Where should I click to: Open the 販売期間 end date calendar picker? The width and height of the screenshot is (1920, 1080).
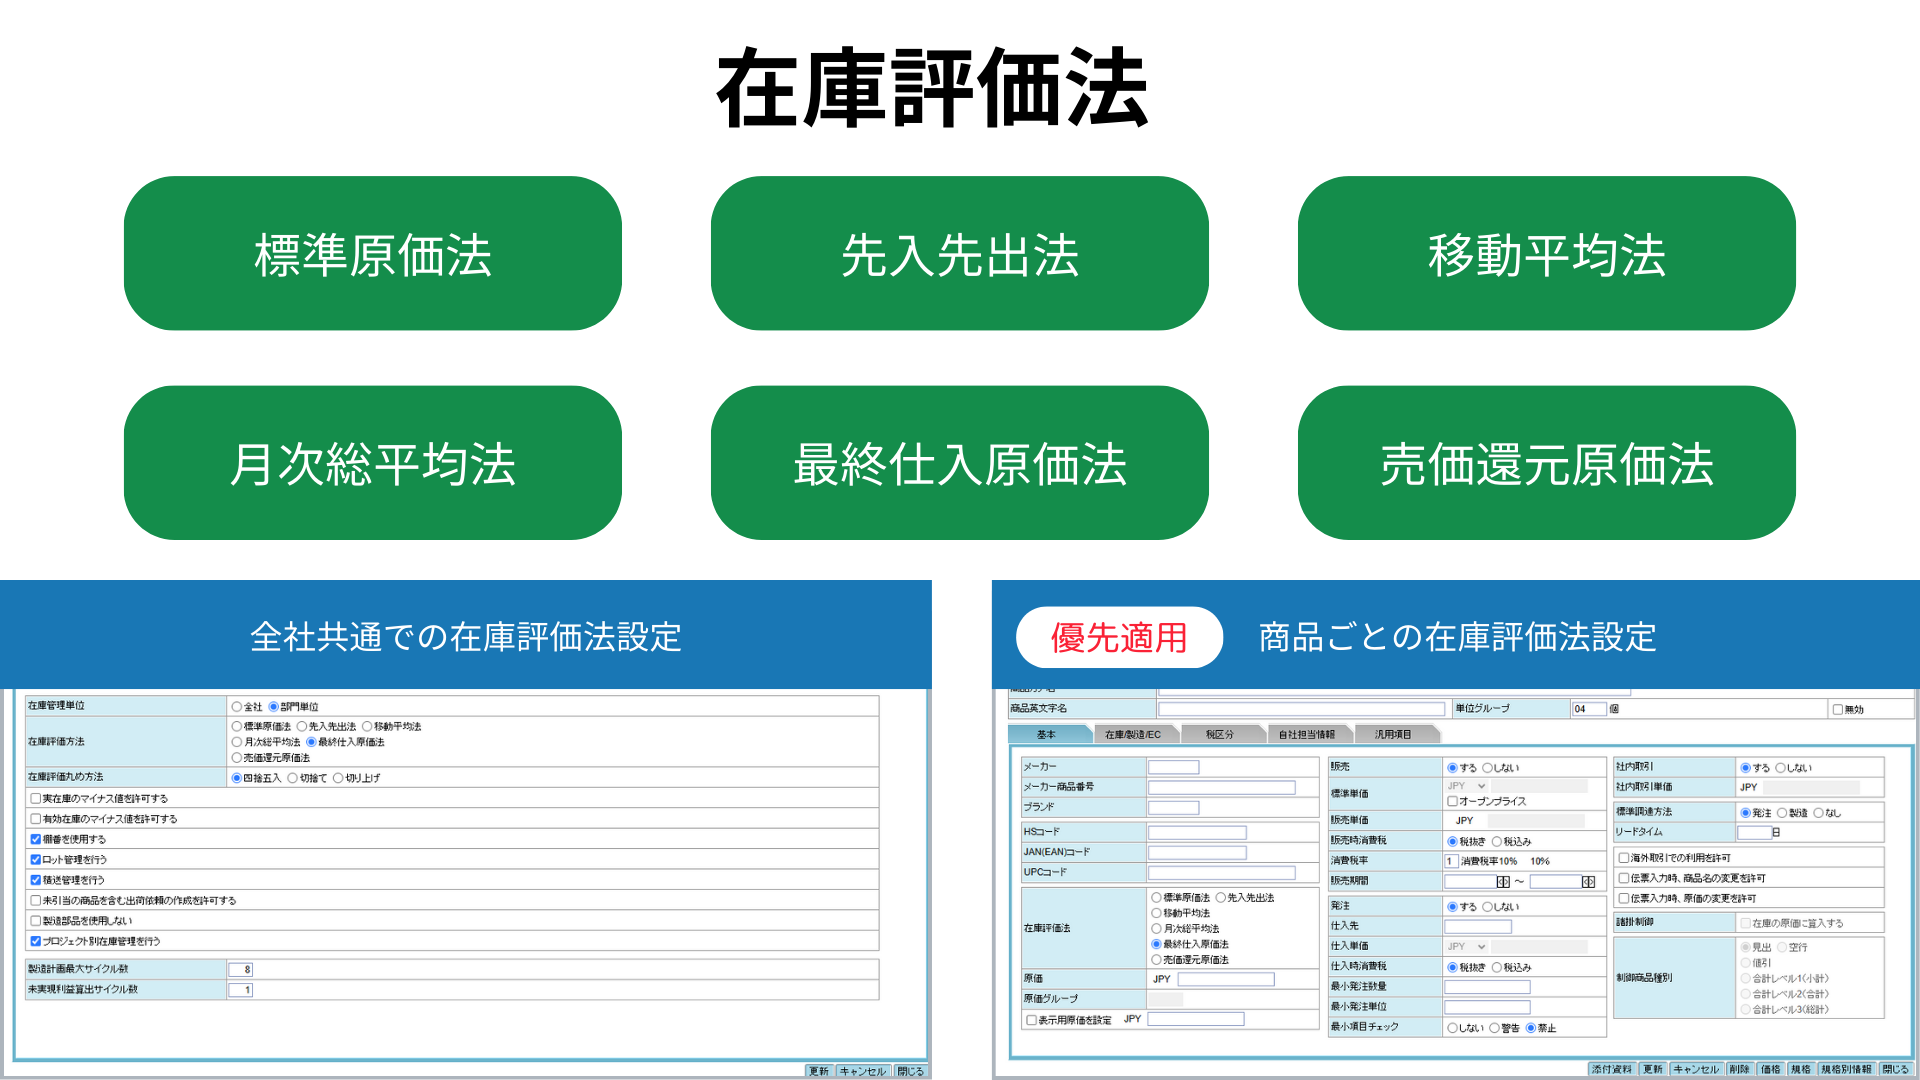pos(1588,882)
